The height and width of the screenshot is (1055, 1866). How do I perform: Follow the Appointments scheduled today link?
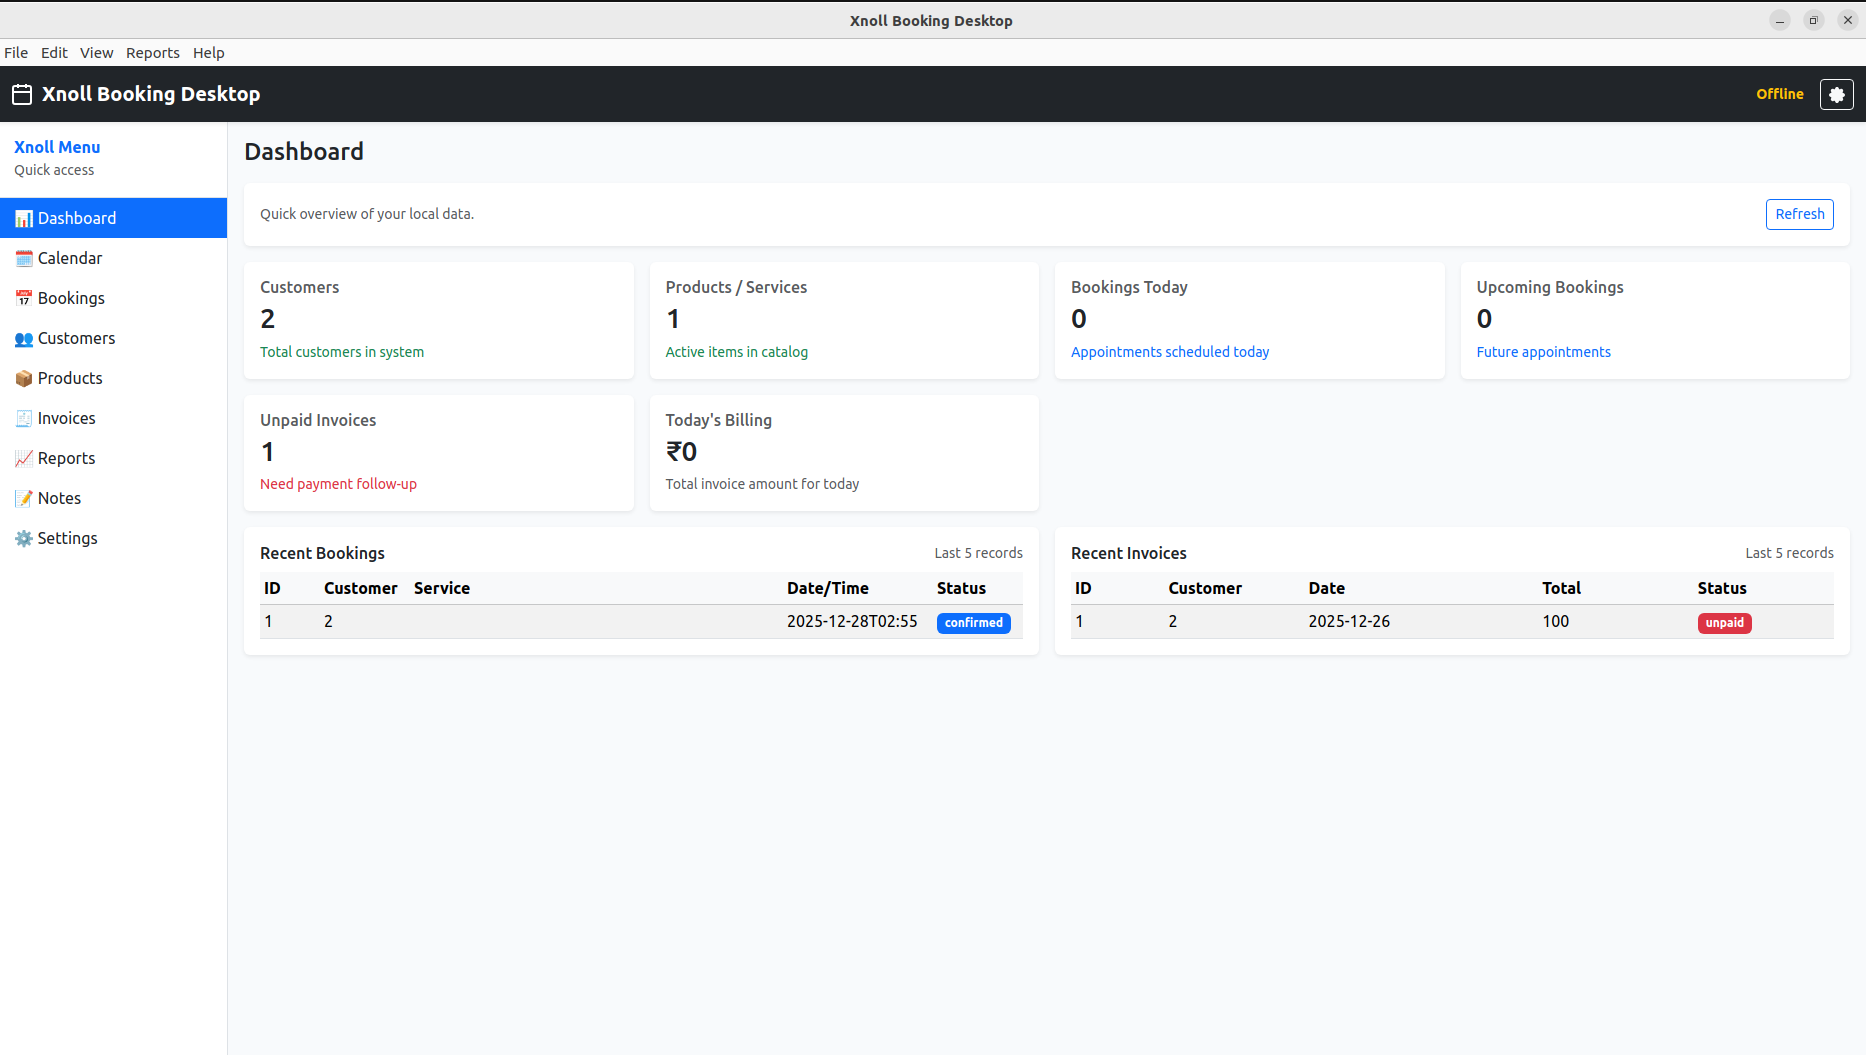tap(1169, 352)
